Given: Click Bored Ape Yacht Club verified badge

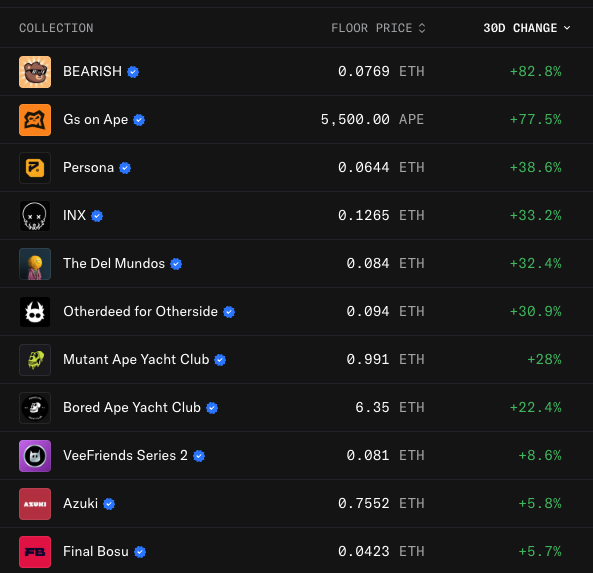Looking at the screenshot, I should click(212, 408).
